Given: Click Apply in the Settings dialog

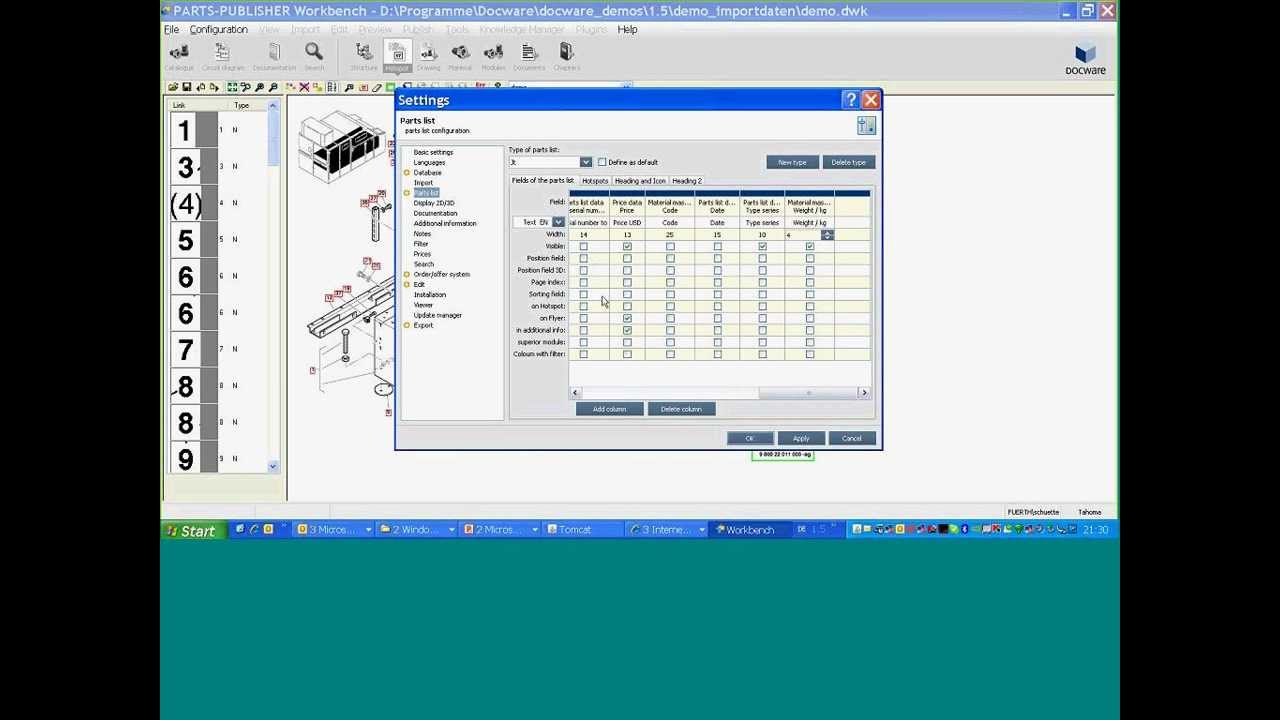Looking at the screenshot, I should (x=801, y=438).
